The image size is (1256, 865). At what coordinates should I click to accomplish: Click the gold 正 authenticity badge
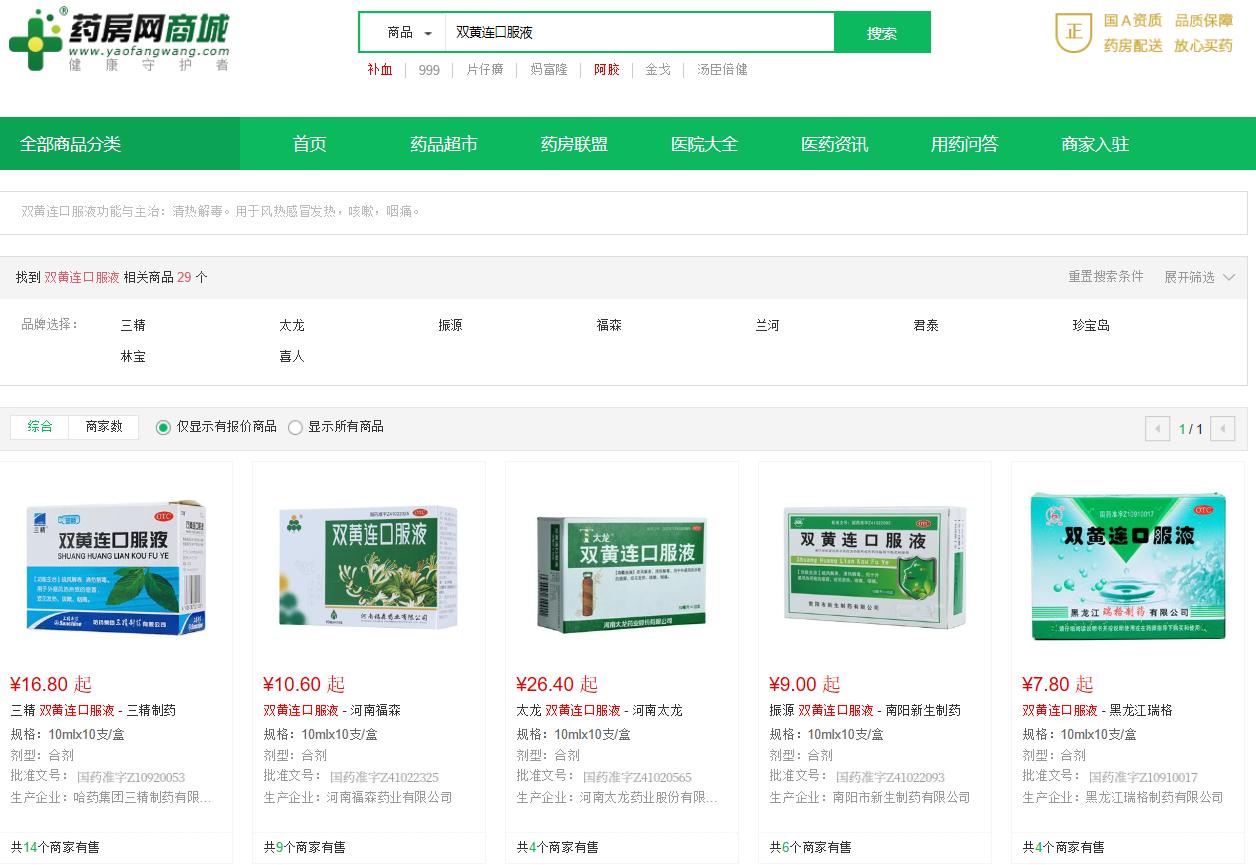point(1072,32)
